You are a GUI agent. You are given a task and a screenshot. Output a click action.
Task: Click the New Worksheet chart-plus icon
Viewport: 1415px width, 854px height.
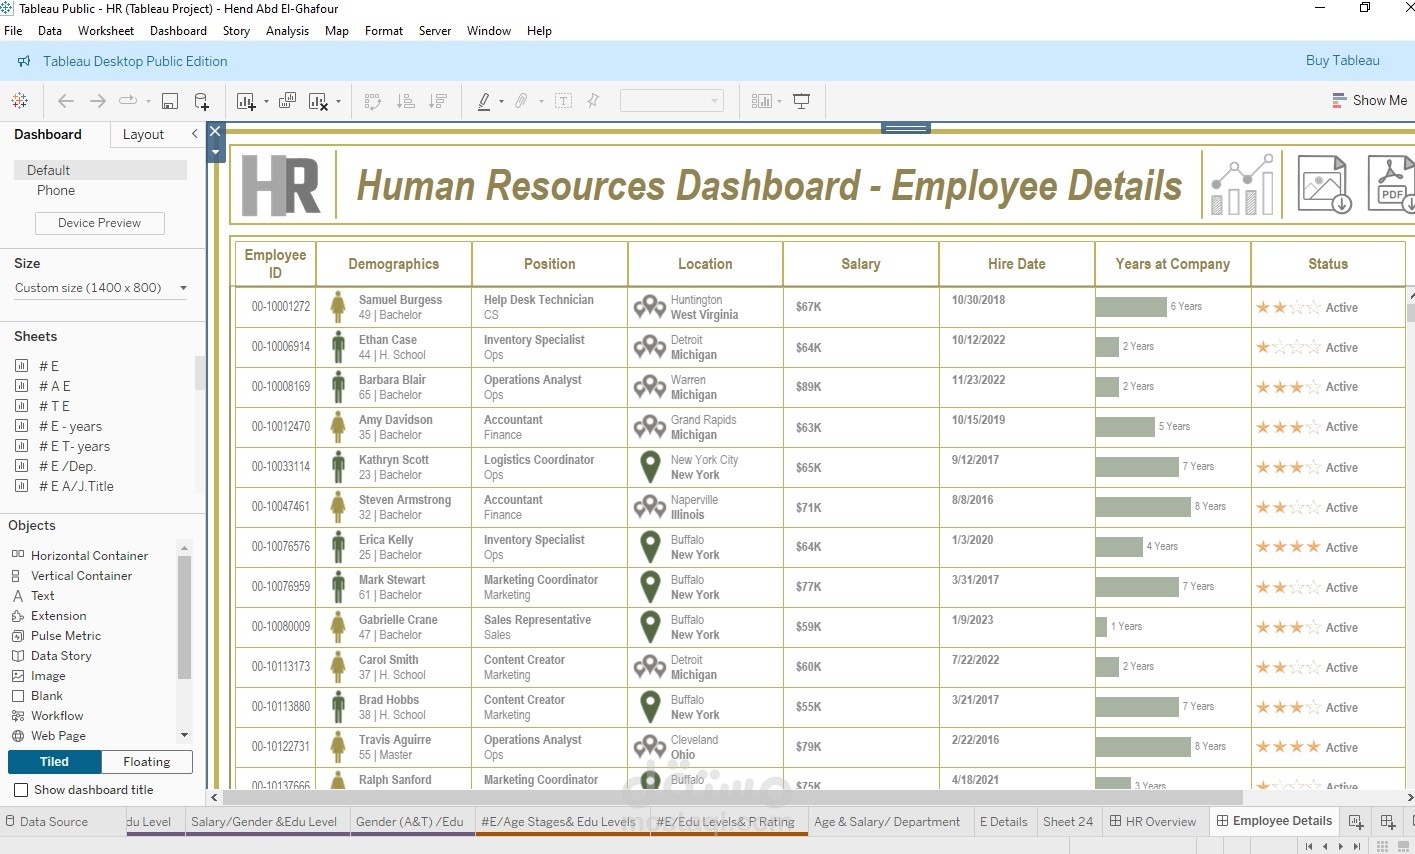coord(246,101)
